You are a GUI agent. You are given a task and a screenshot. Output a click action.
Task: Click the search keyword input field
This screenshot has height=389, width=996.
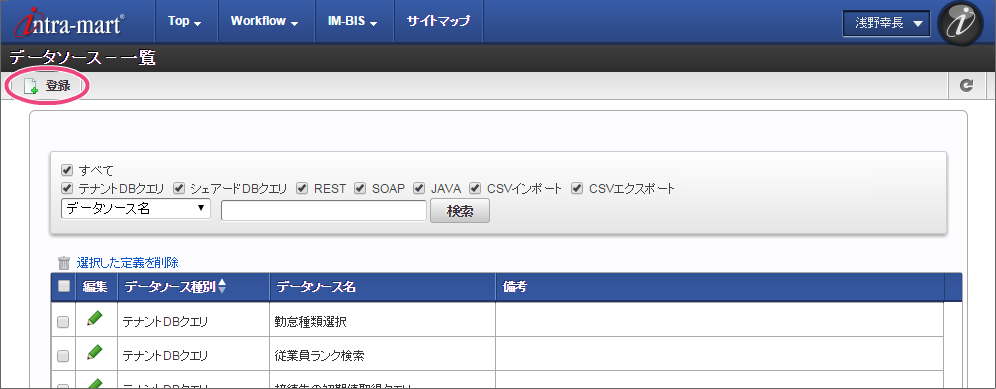tap(324, 211)
